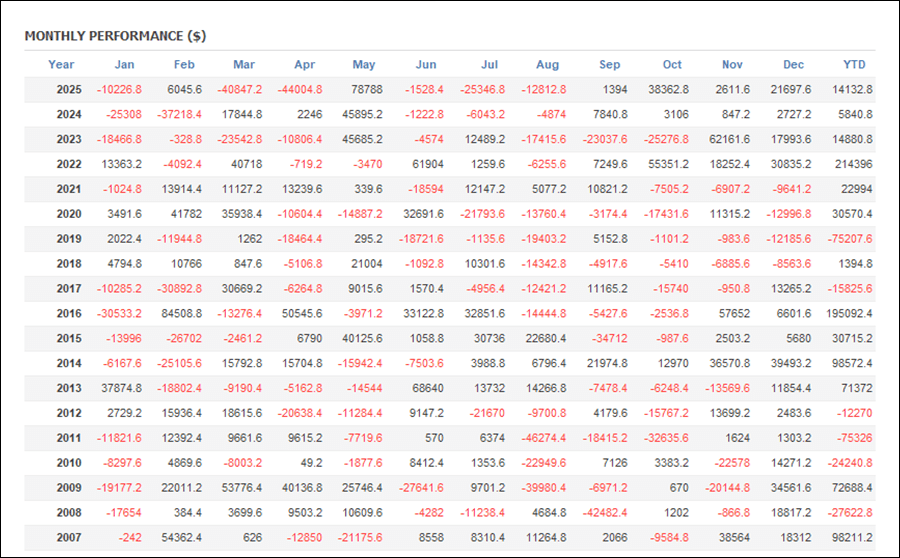Image resolution: width=900 pixels, height=558 pixels.
Task: Click the 2022 YTD value 214396
Action: [x=852, y=164]
